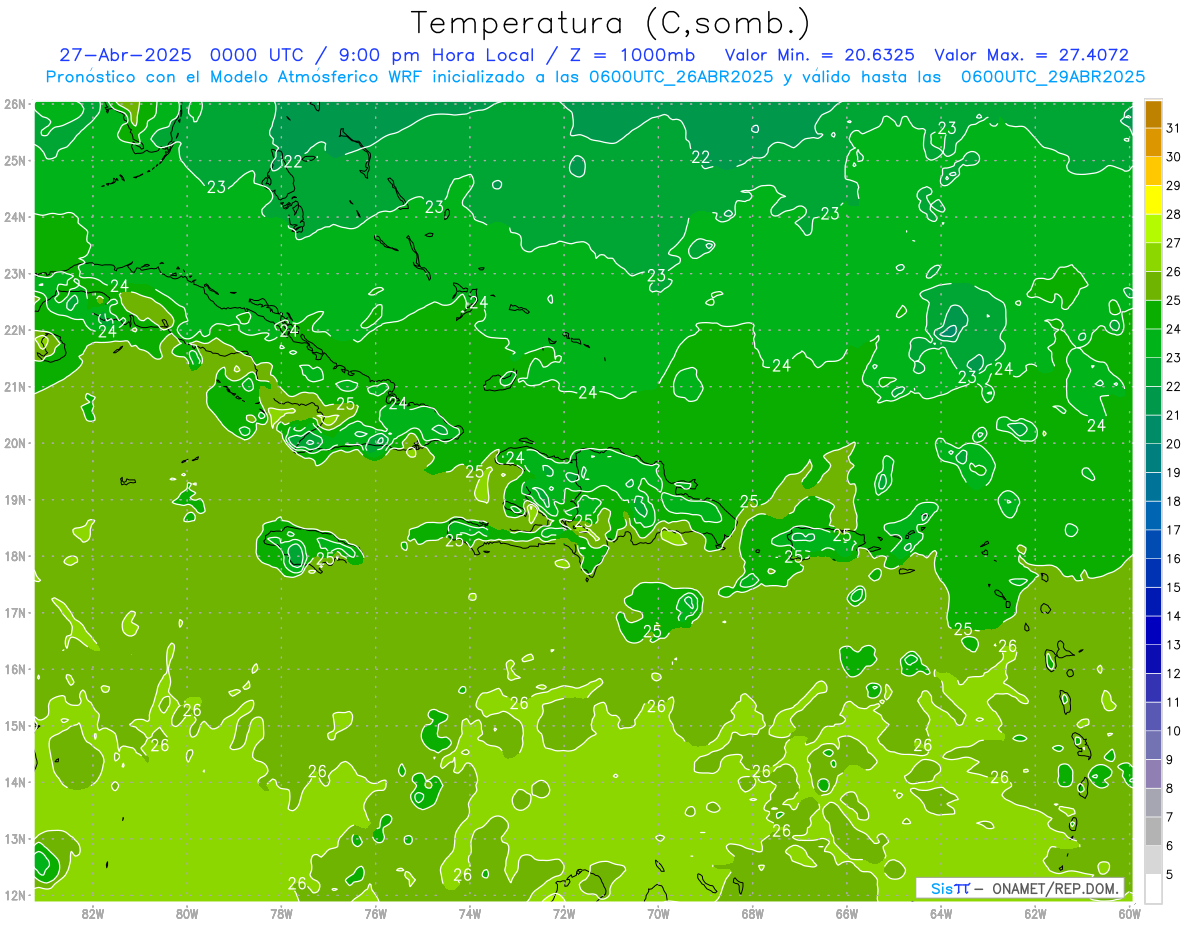
Task: Click the 60W longitude axis label
Action: click(1130, 913)
